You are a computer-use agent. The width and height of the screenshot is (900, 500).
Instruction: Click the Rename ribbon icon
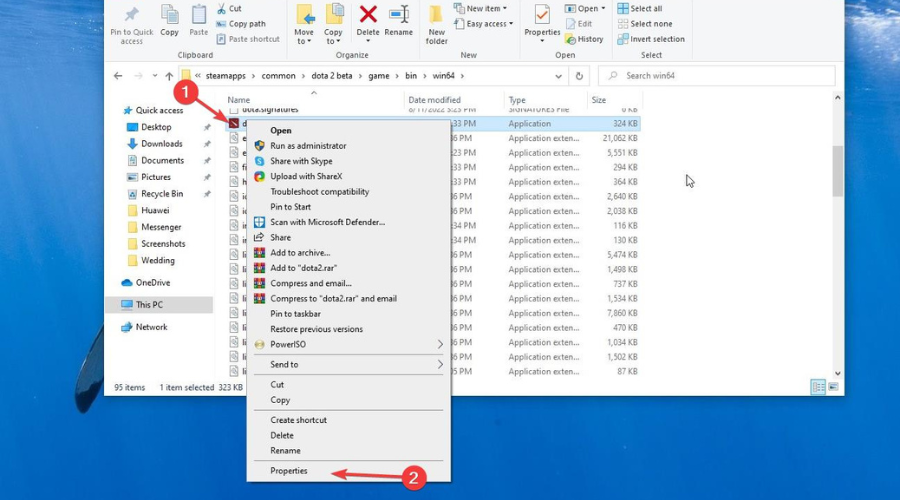point(399,14)
